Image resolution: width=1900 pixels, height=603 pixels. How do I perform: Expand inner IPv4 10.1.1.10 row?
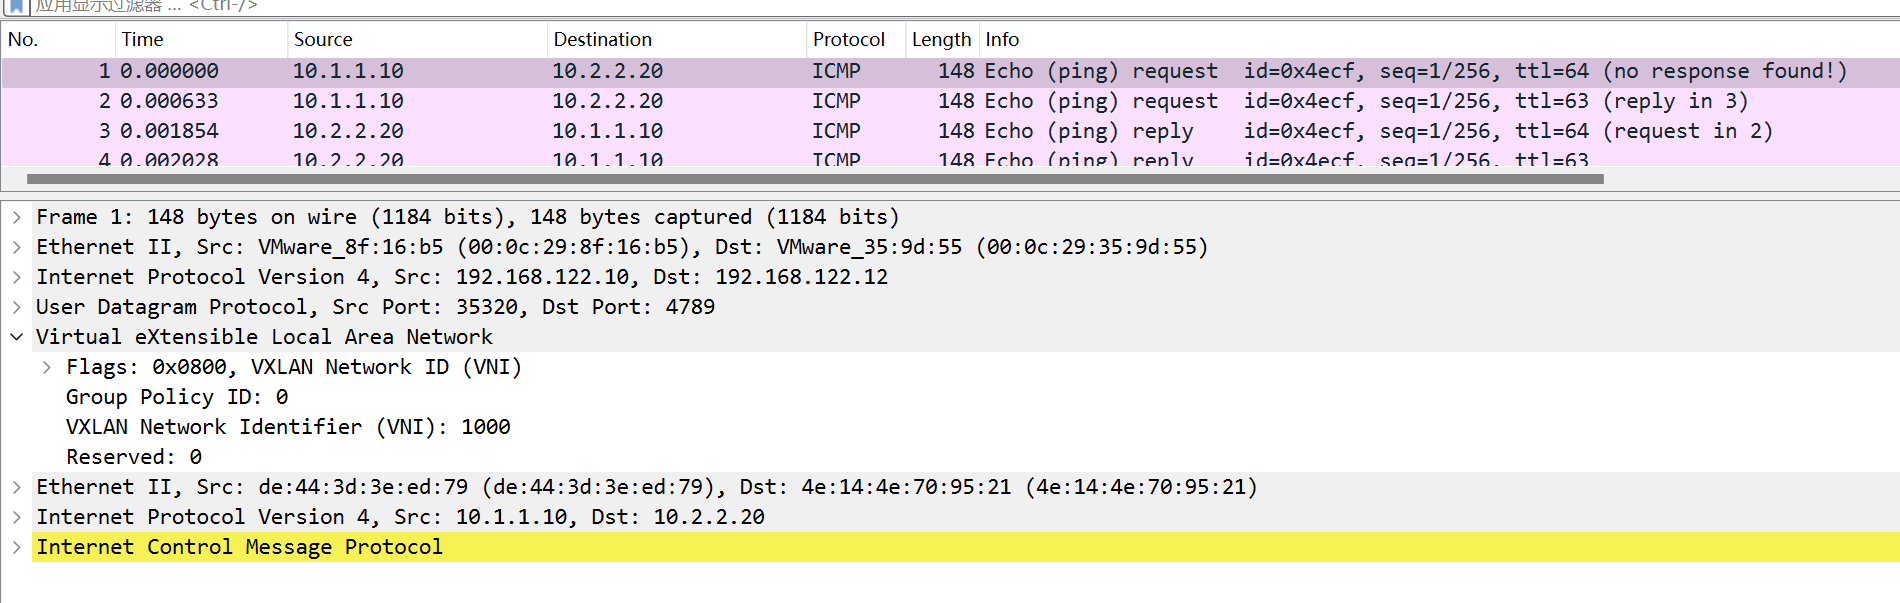coord(17,517)
